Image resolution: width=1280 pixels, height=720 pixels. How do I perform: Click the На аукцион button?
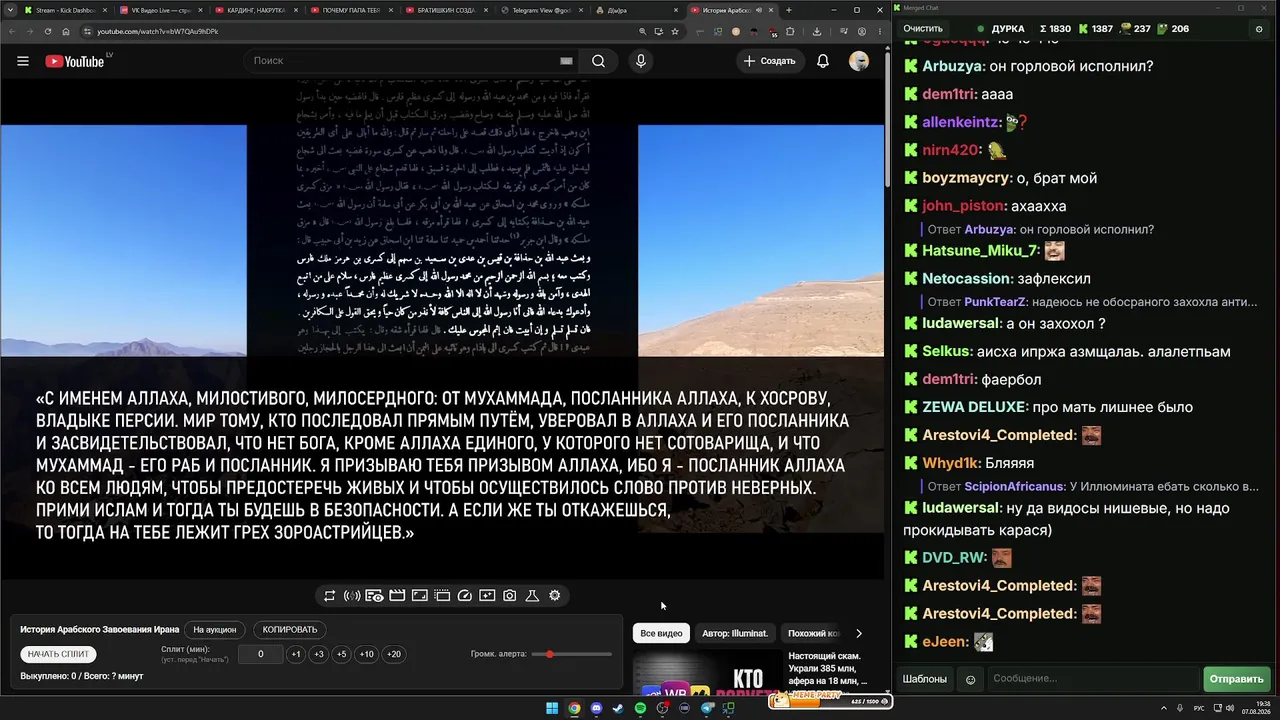(x=215, y=630)
